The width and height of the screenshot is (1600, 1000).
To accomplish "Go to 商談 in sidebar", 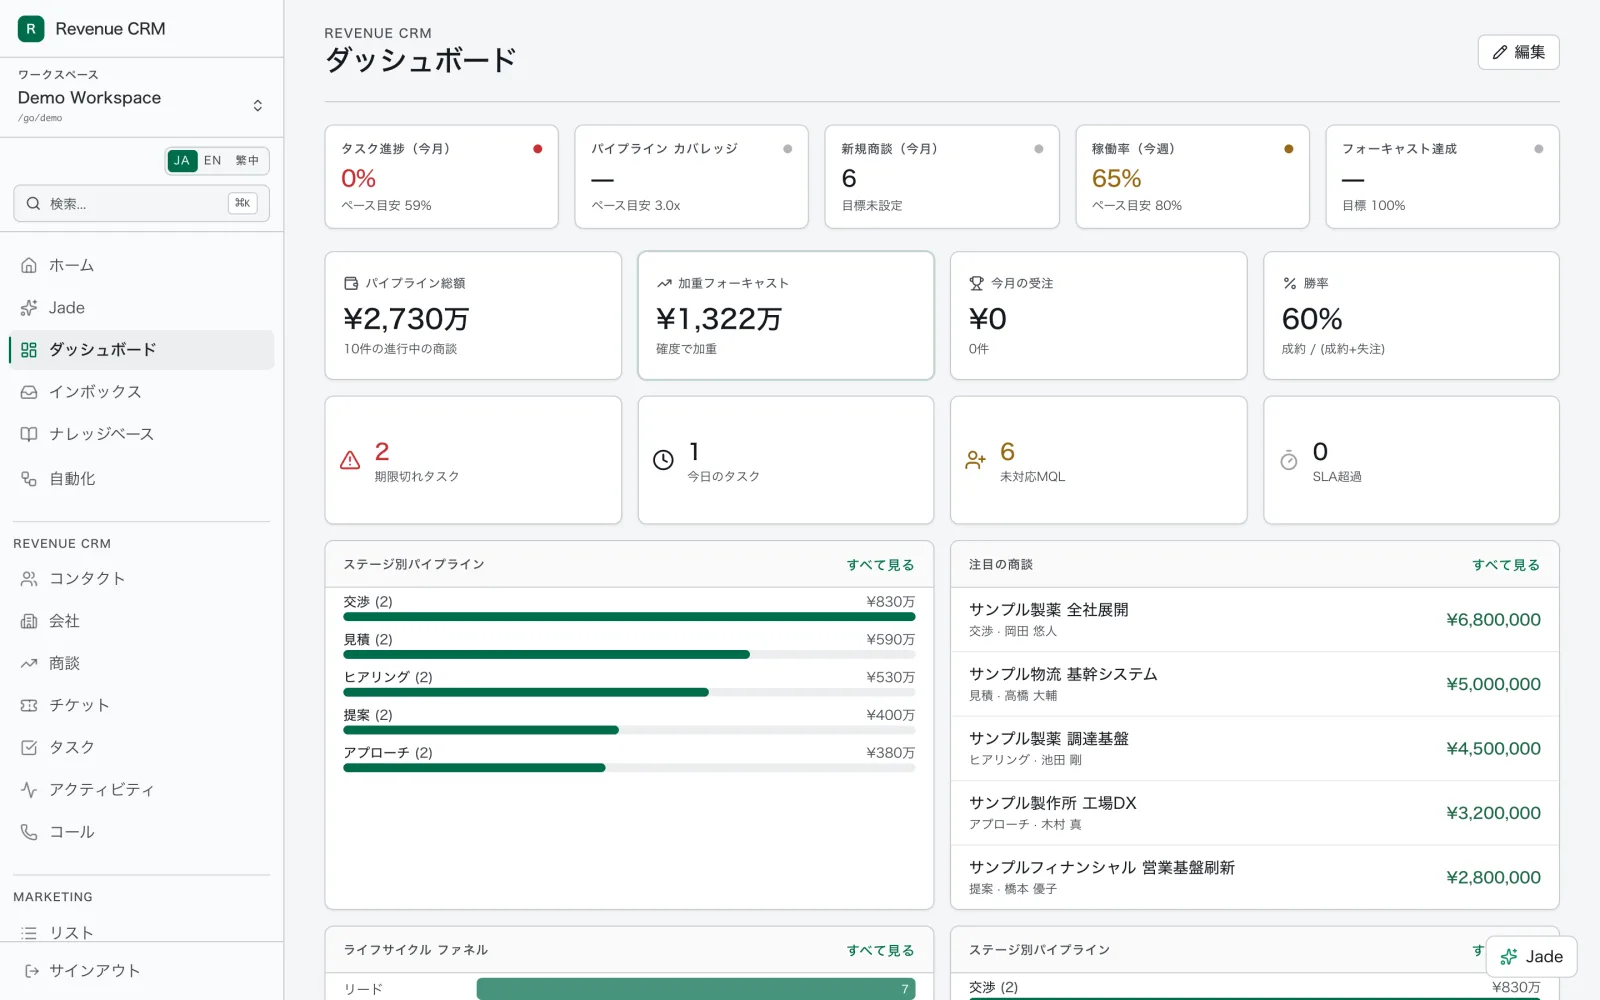I will click(141, 663).
